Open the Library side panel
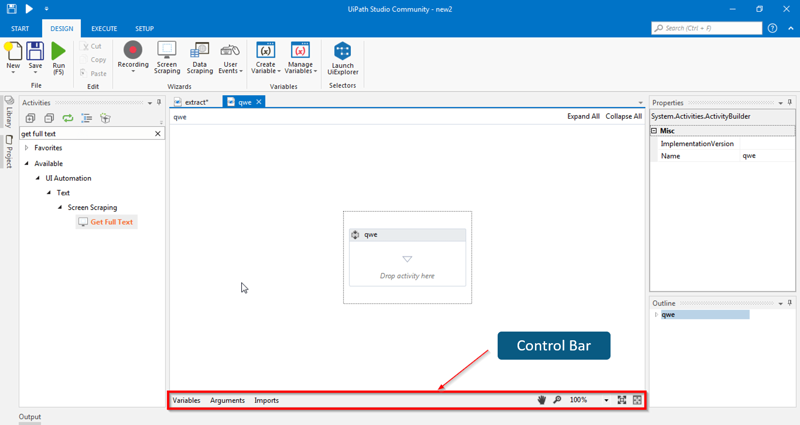Screen dimensions: 800x425 pyautogui.click(x=9, y=111)
